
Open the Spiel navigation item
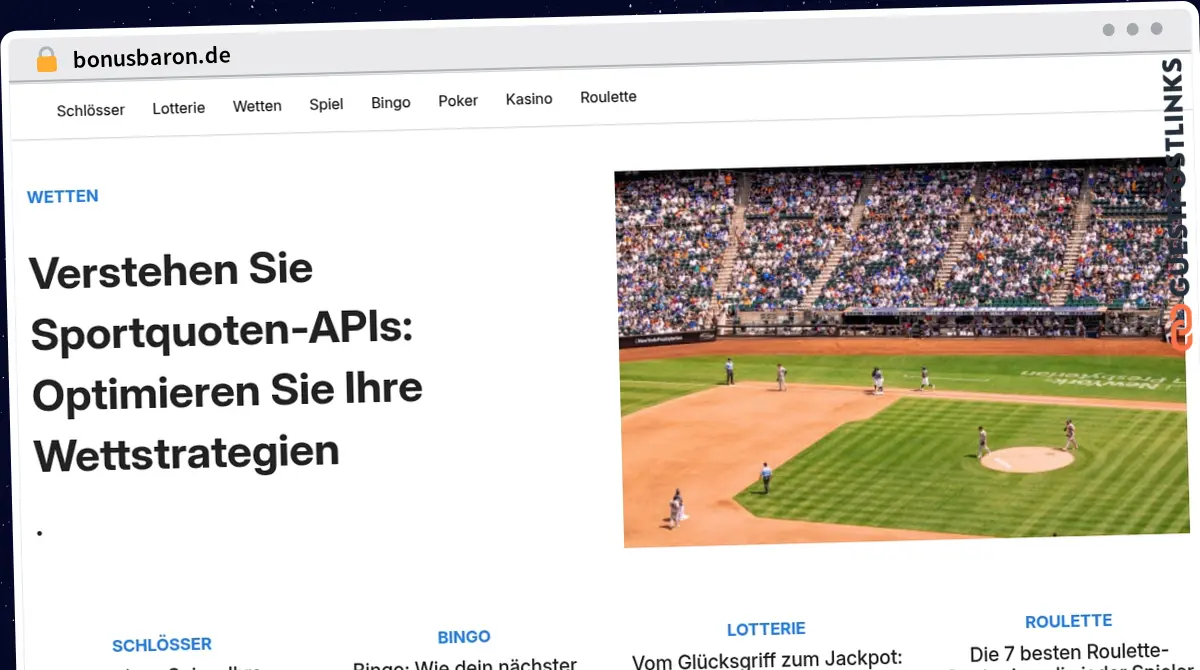point(326,104)
